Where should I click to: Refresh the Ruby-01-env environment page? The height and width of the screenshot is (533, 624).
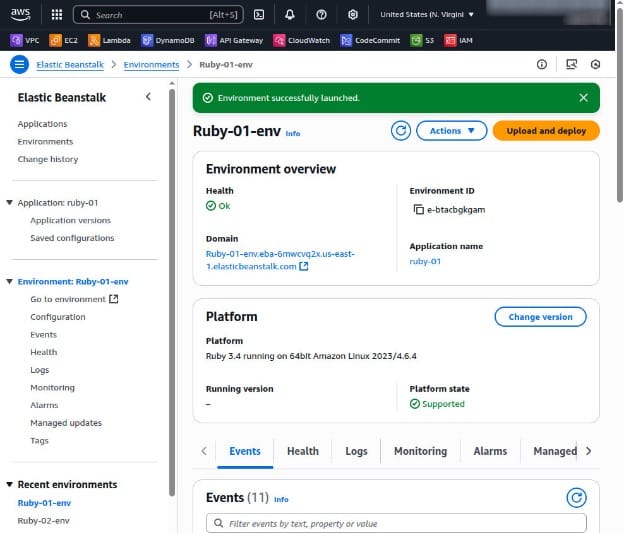pyautogui.click(x=401, y=131)
